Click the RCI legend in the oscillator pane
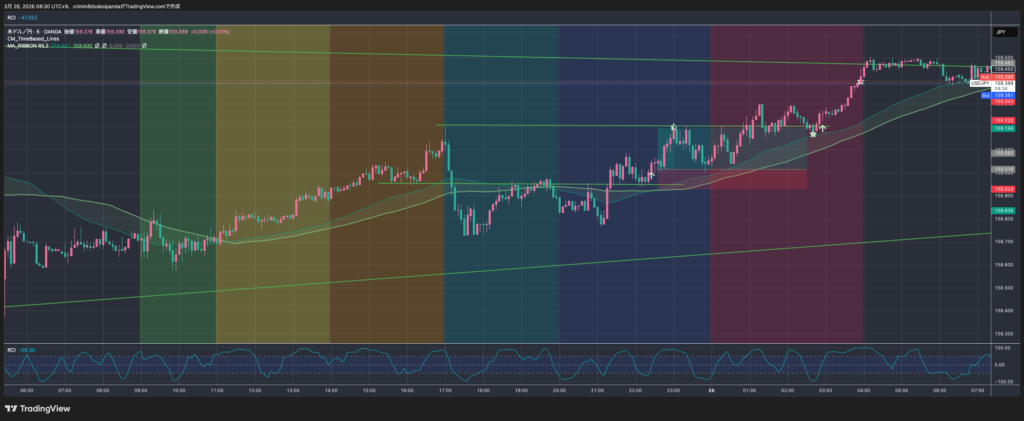Viewport: 1024px width, 421px height. coord(12,349)
